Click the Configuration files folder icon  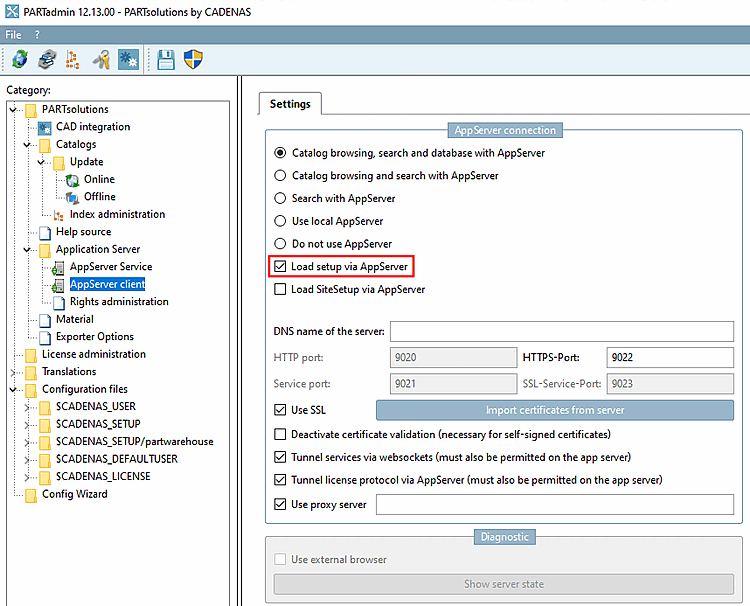(x=31, y=390)
